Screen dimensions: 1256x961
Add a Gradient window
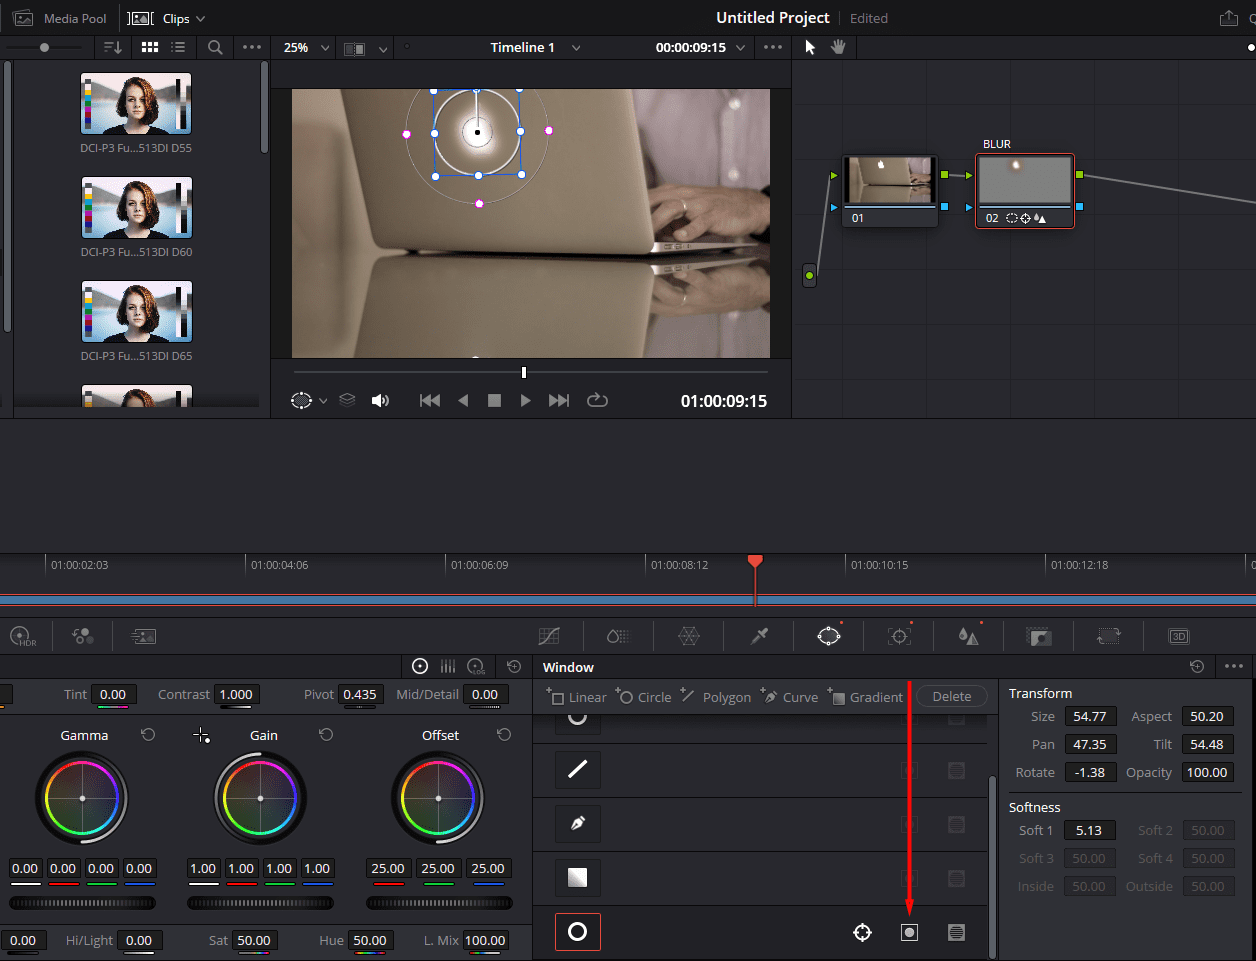(866, 696)
